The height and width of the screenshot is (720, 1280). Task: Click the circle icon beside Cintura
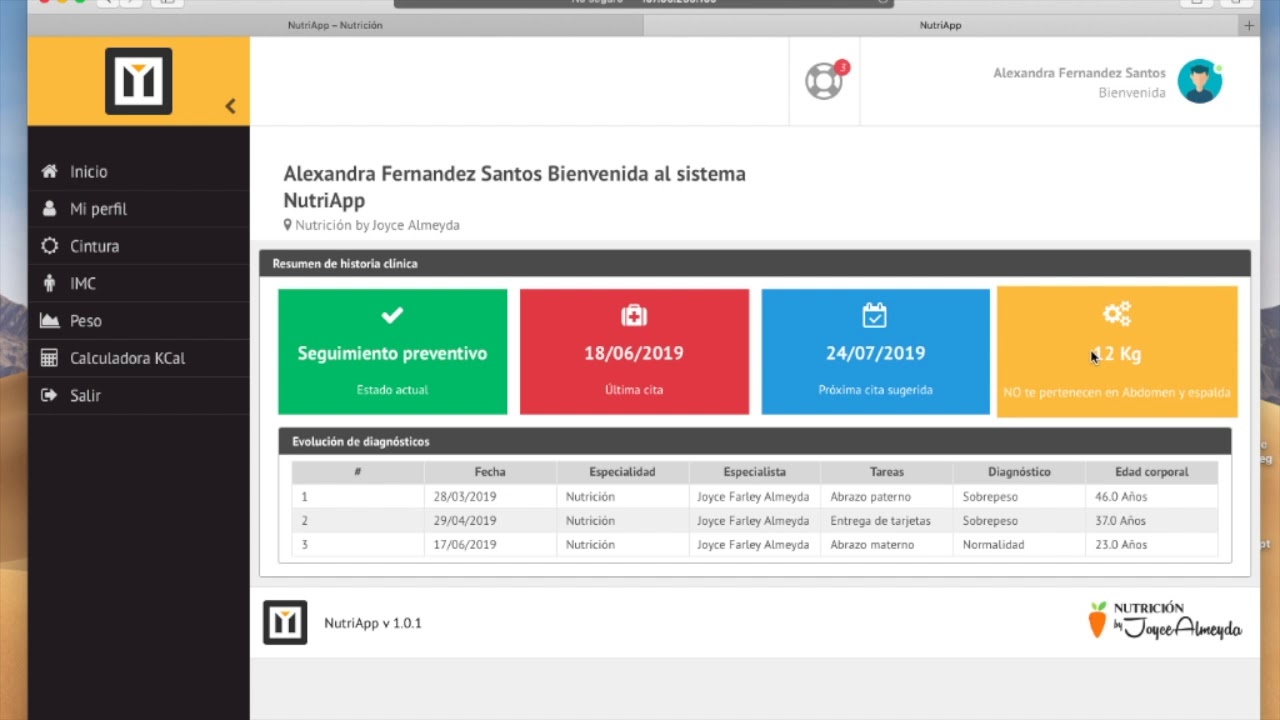pyautogui.click(x=49, y=246)
